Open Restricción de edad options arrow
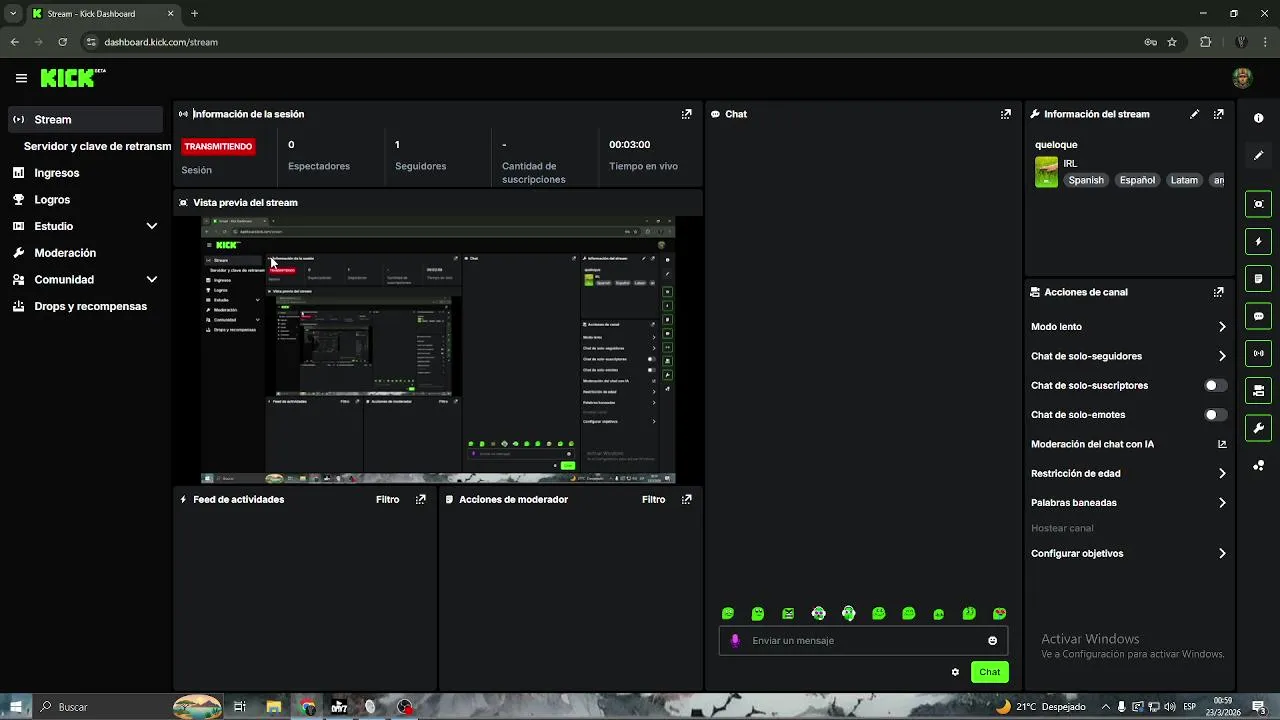This screenshot has width=1280, height=720. pos(1222,474)
